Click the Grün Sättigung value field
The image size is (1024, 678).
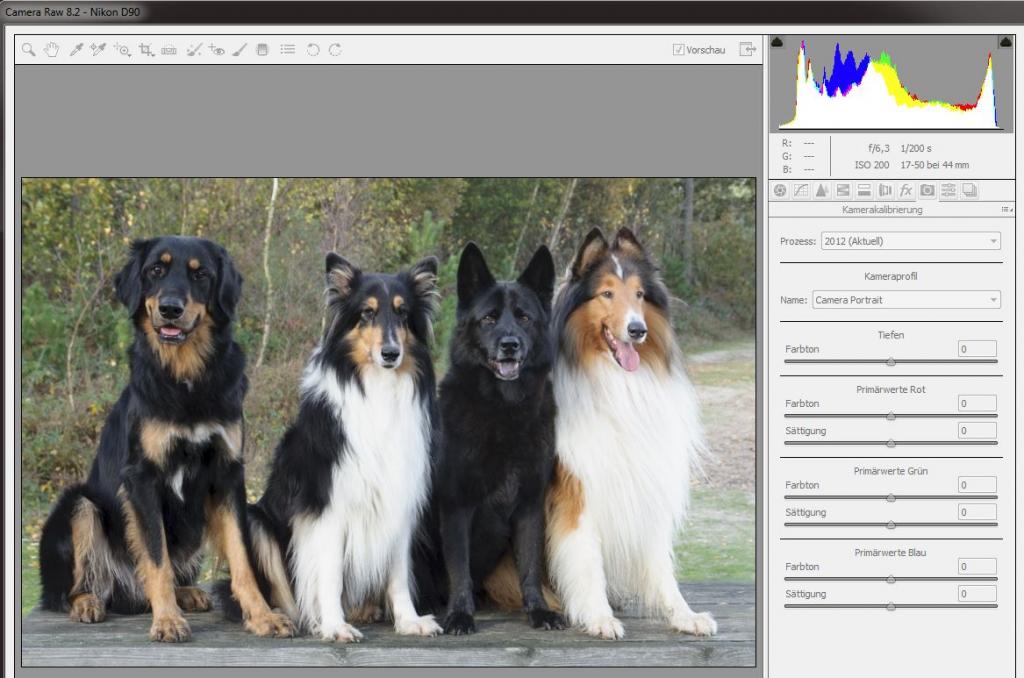pyautogui.click(x=977, y=512)
